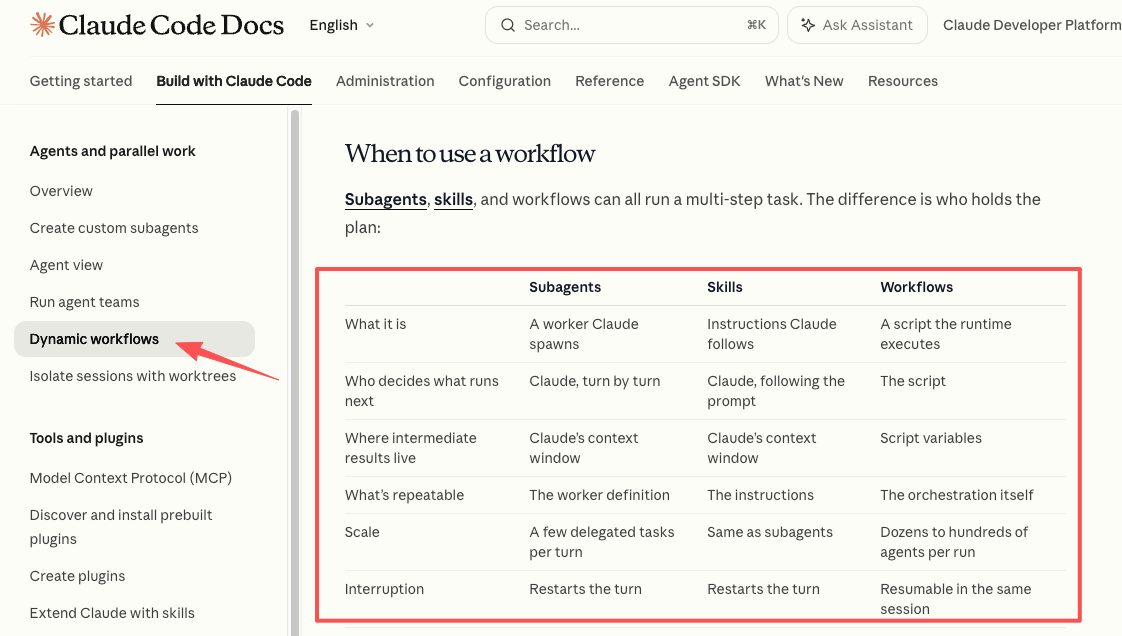Open Create custom subagents page
This screenshot has width=1122, height=636.
coord(114,228)
